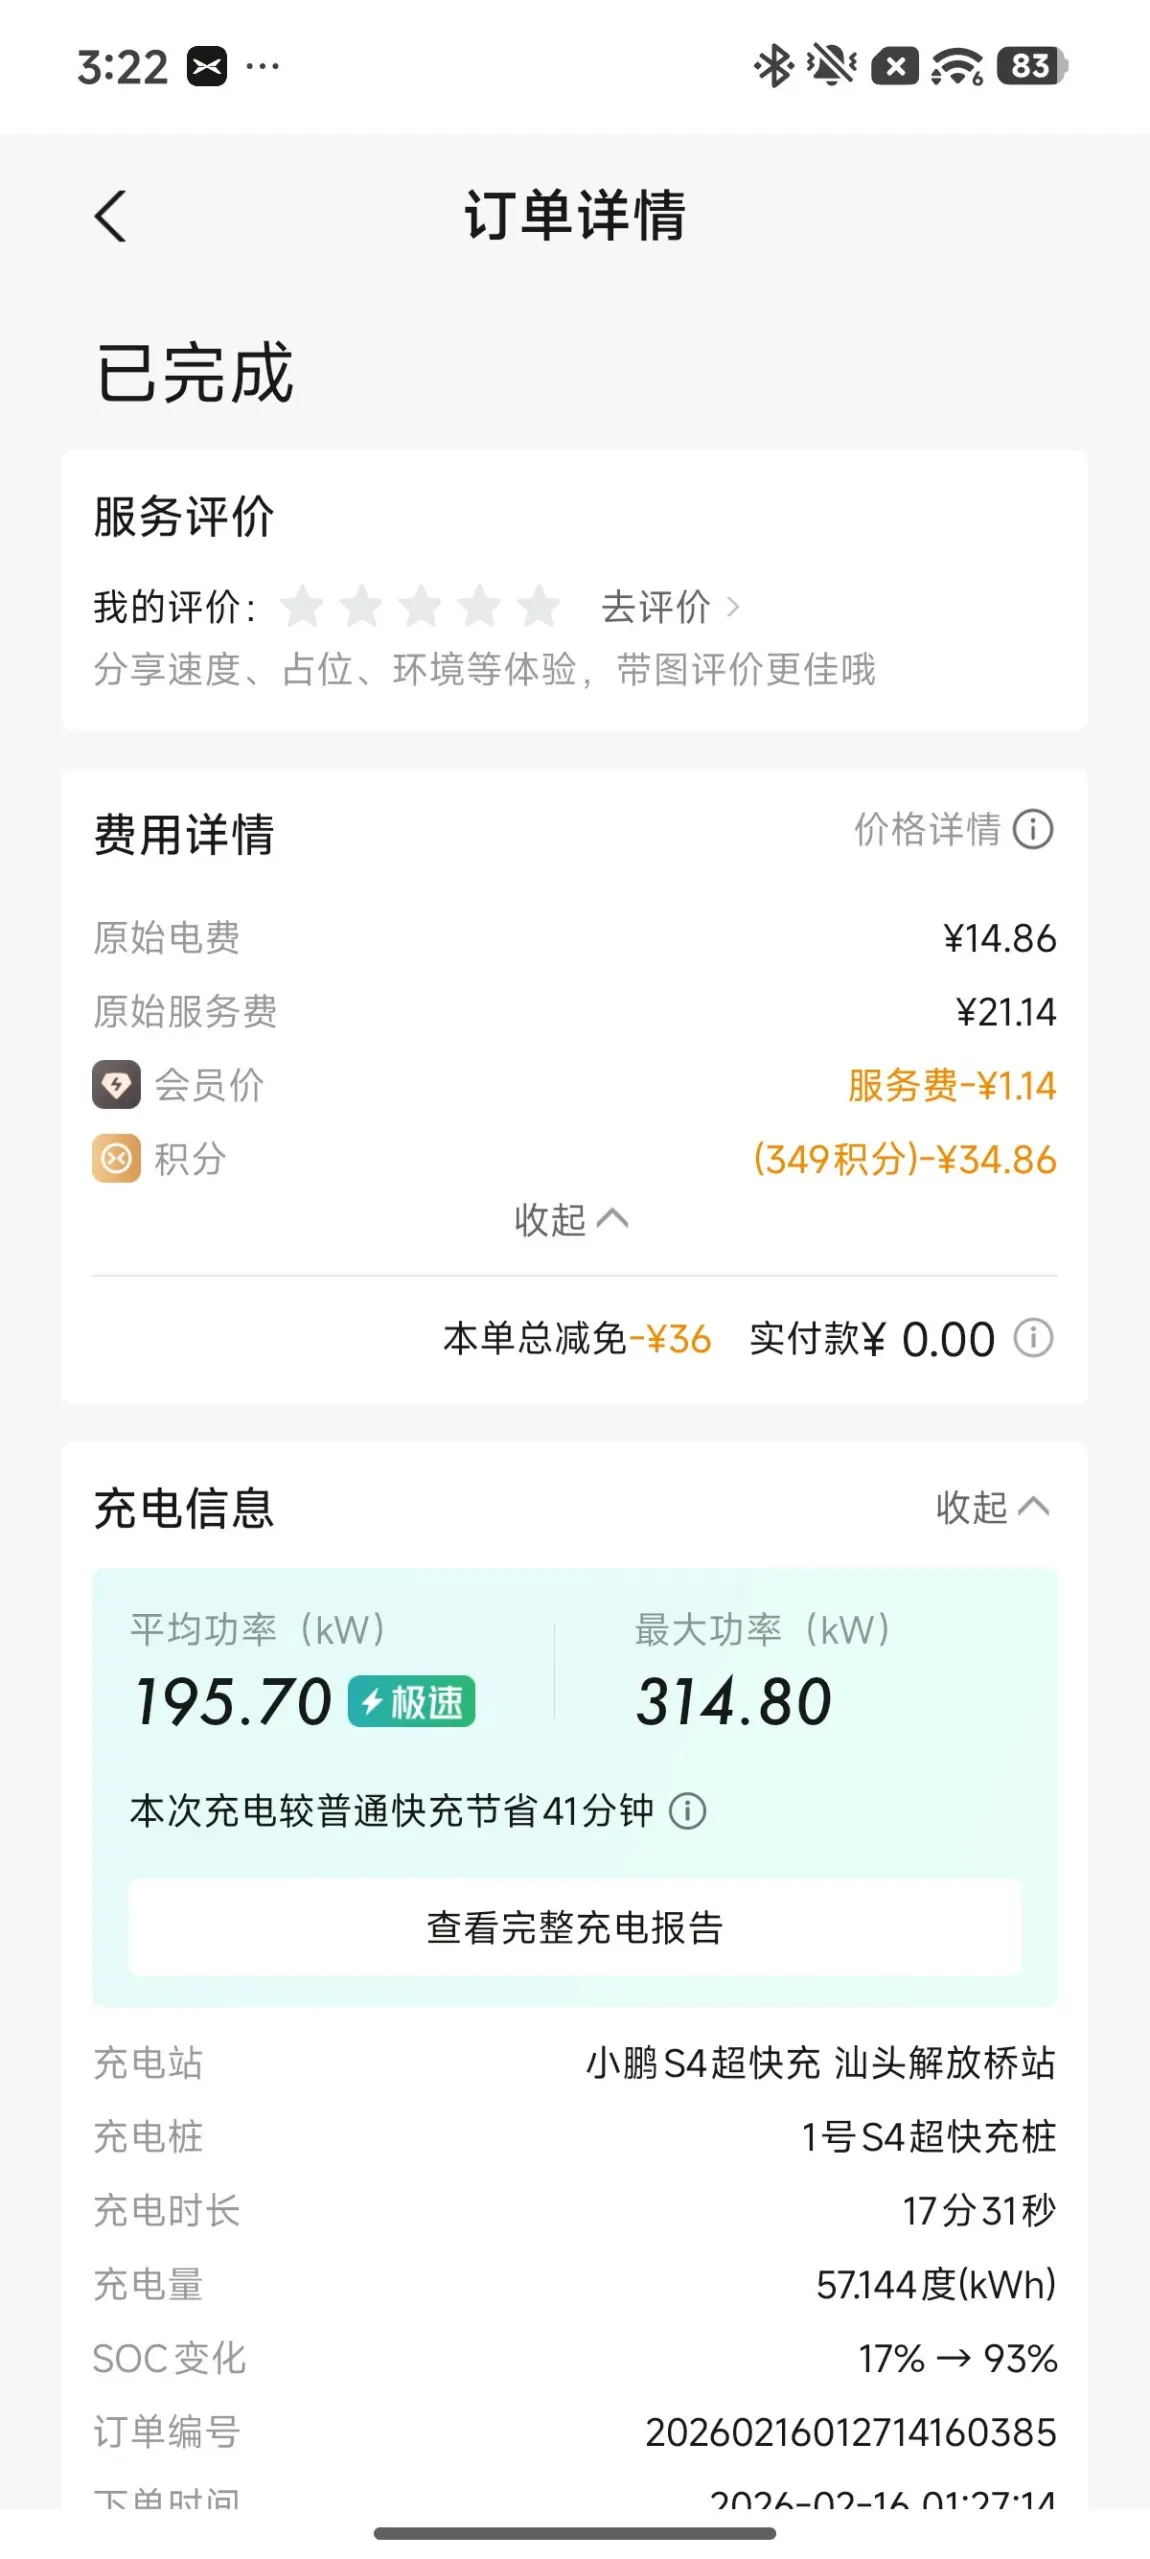1150x2559 pixels.
Task: Tap the points coin icon
Action: point(116,1159)
